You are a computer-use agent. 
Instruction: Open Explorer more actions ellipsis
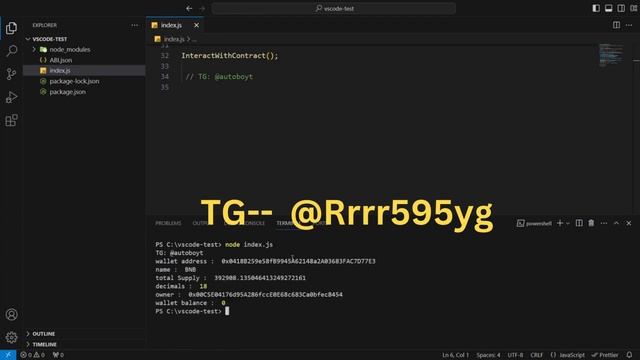pyautogui.click(x=135, y=25)
